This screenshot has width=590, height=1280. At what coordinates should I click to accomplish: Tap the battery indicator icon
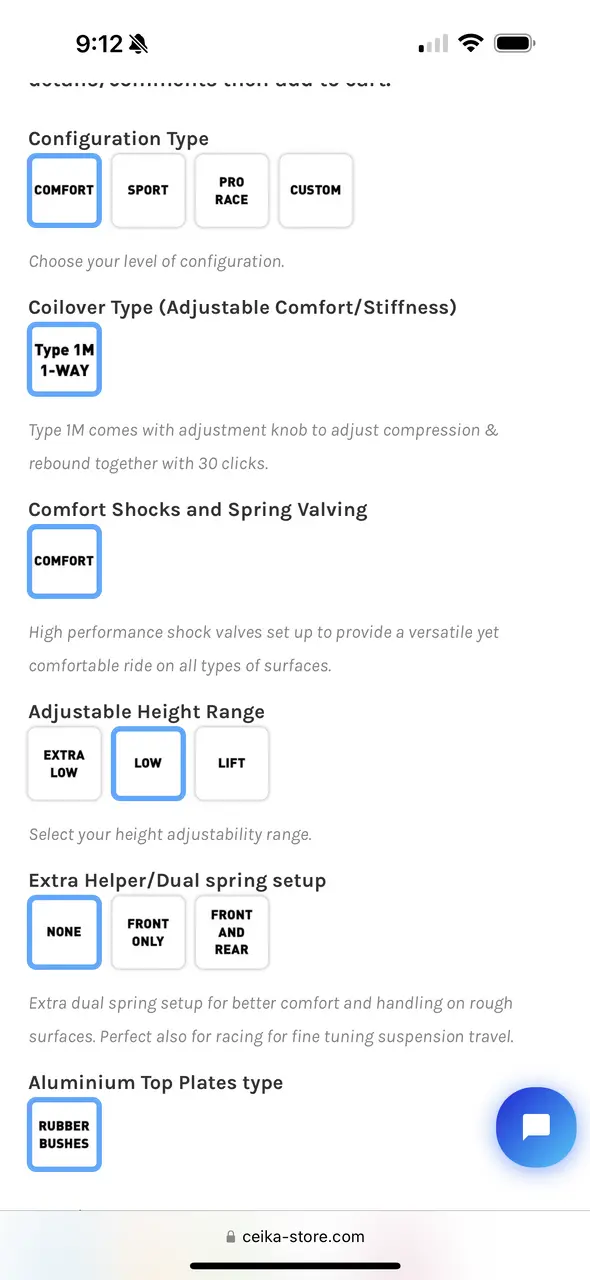pyautogui.click(x=515, y=43)
